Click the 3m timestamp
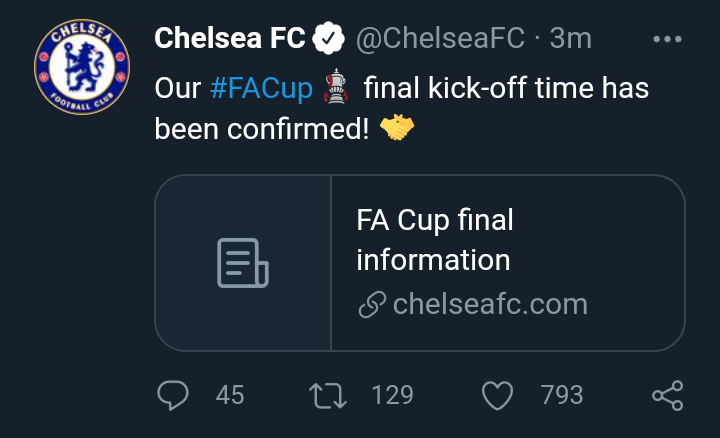Screen dimensions: 720x438 (570, 38)
